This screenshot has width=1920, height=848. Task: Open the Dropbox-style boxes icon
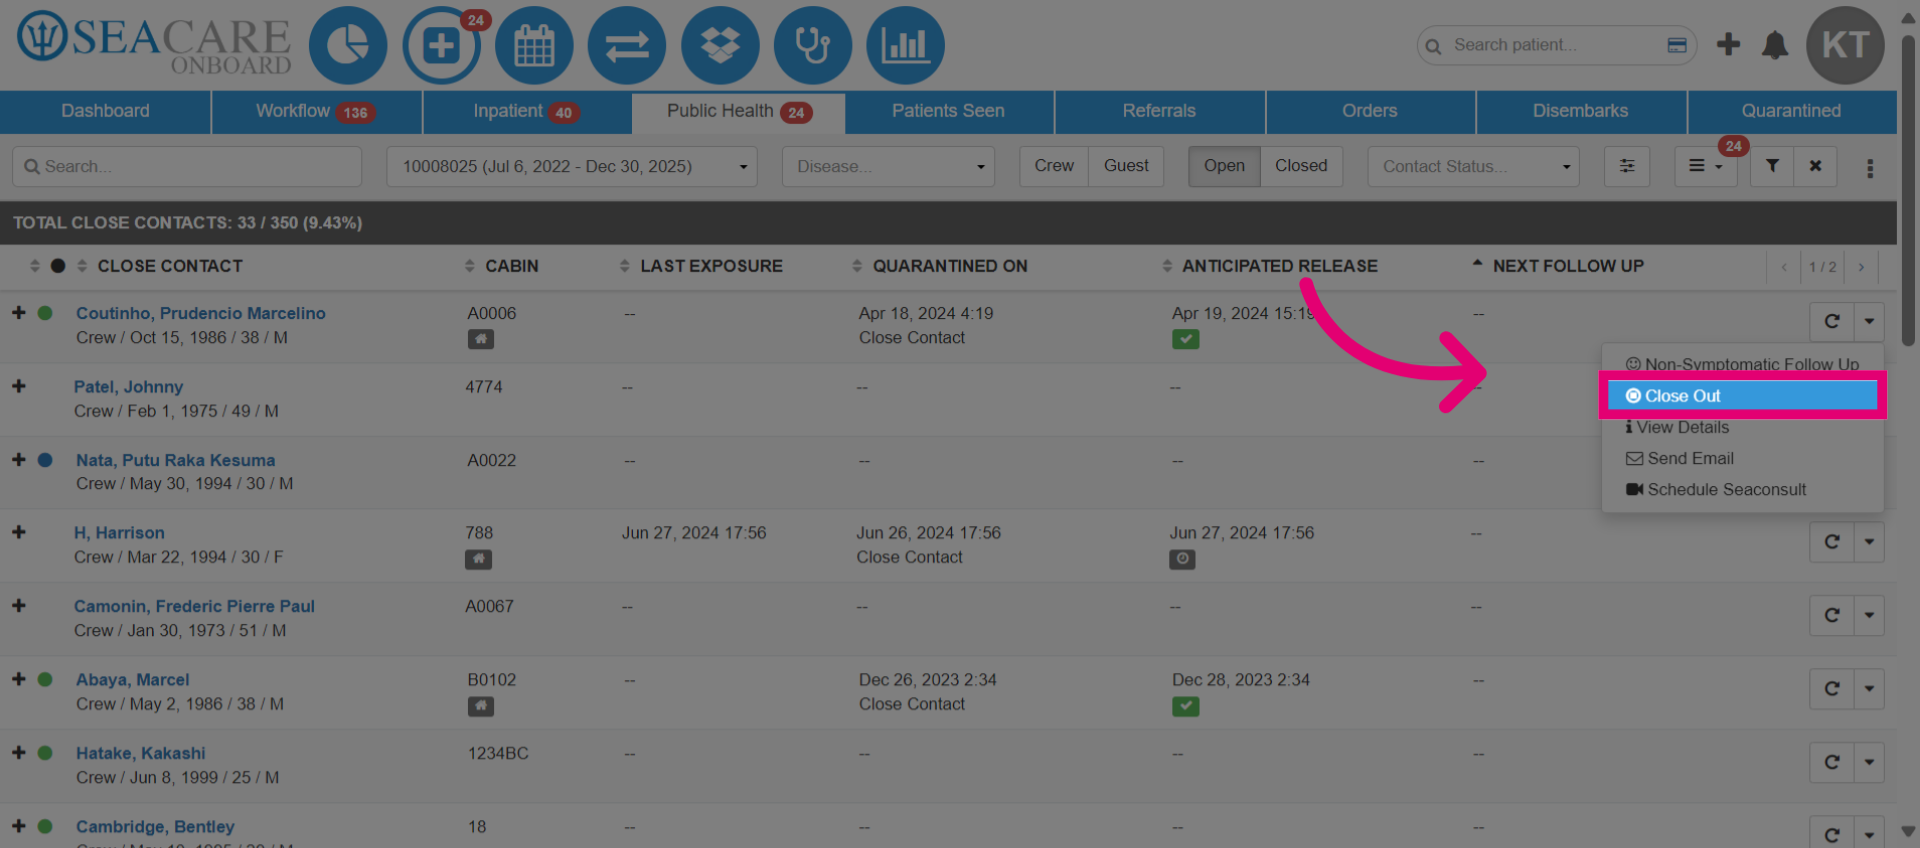click(720, 45)
